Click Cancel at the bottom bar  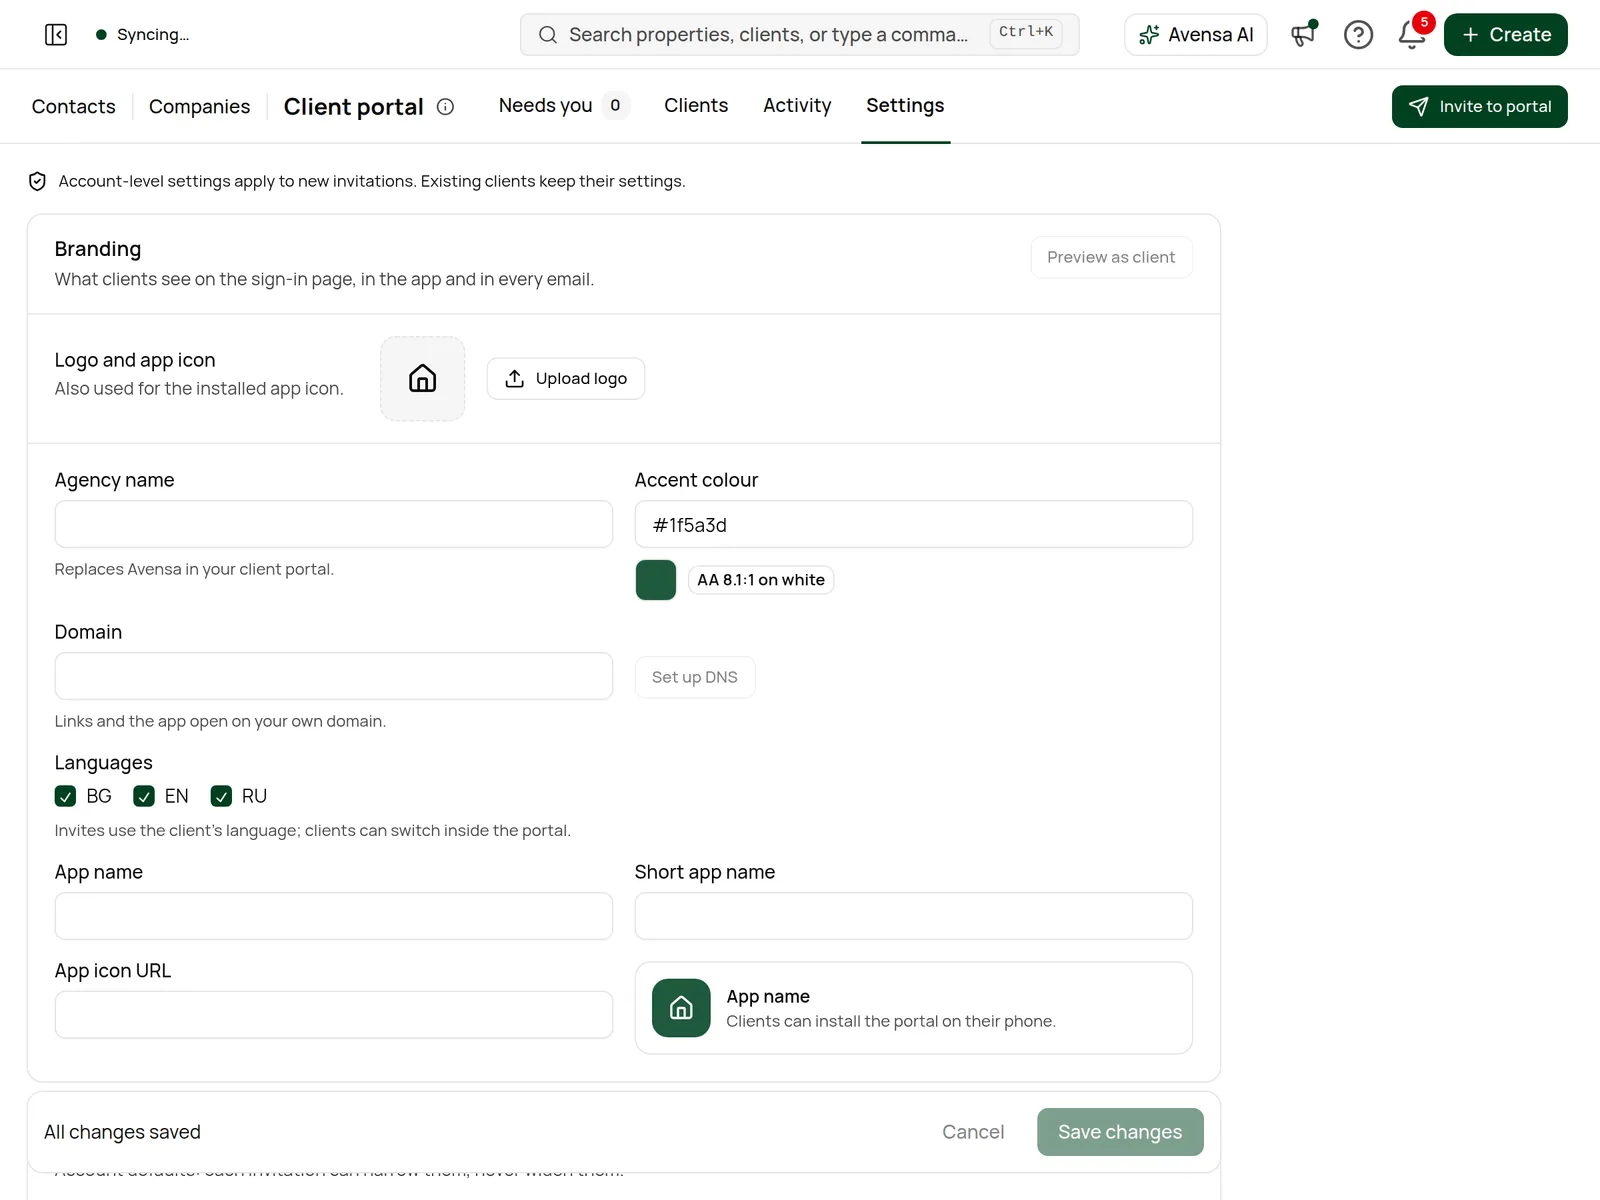pyautogui.click(x=973, y=1132)
